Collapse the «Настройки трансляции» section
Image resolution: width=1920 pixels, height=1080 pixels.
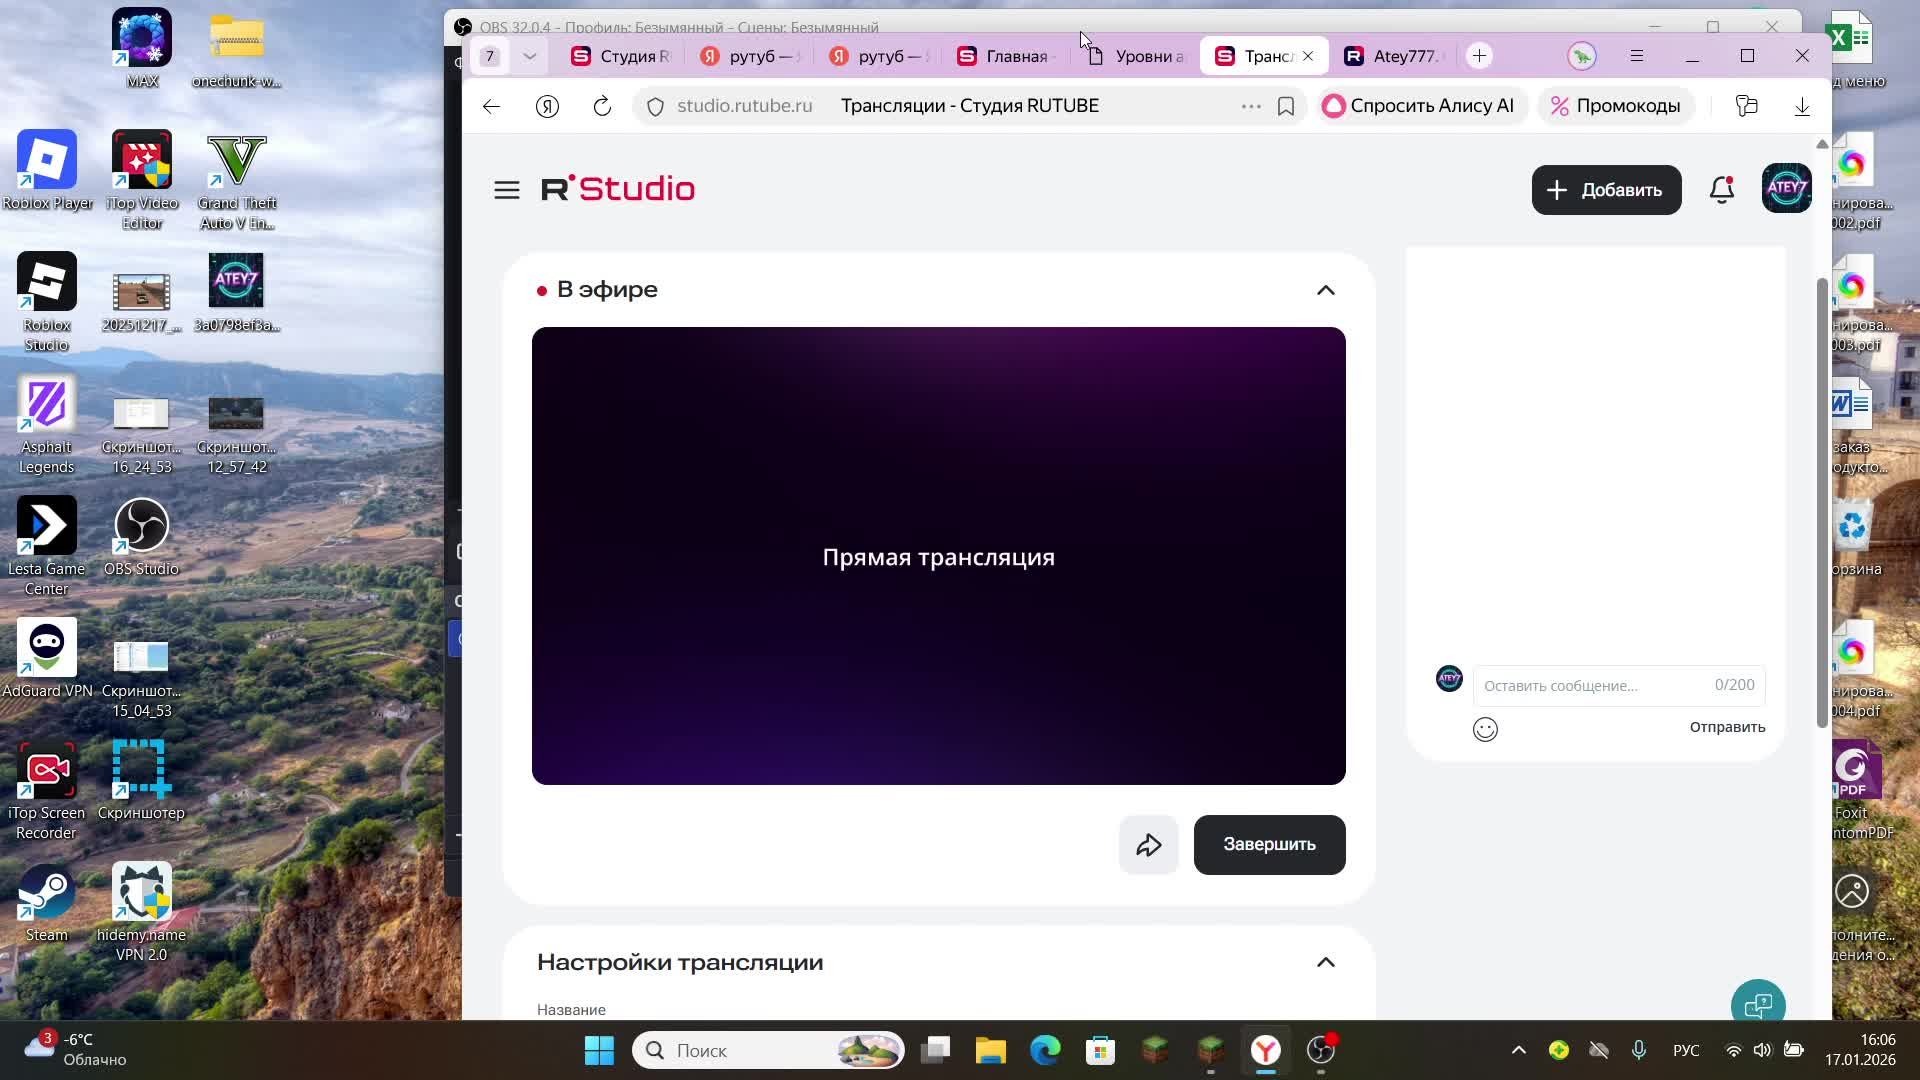tap(1325, 962)
